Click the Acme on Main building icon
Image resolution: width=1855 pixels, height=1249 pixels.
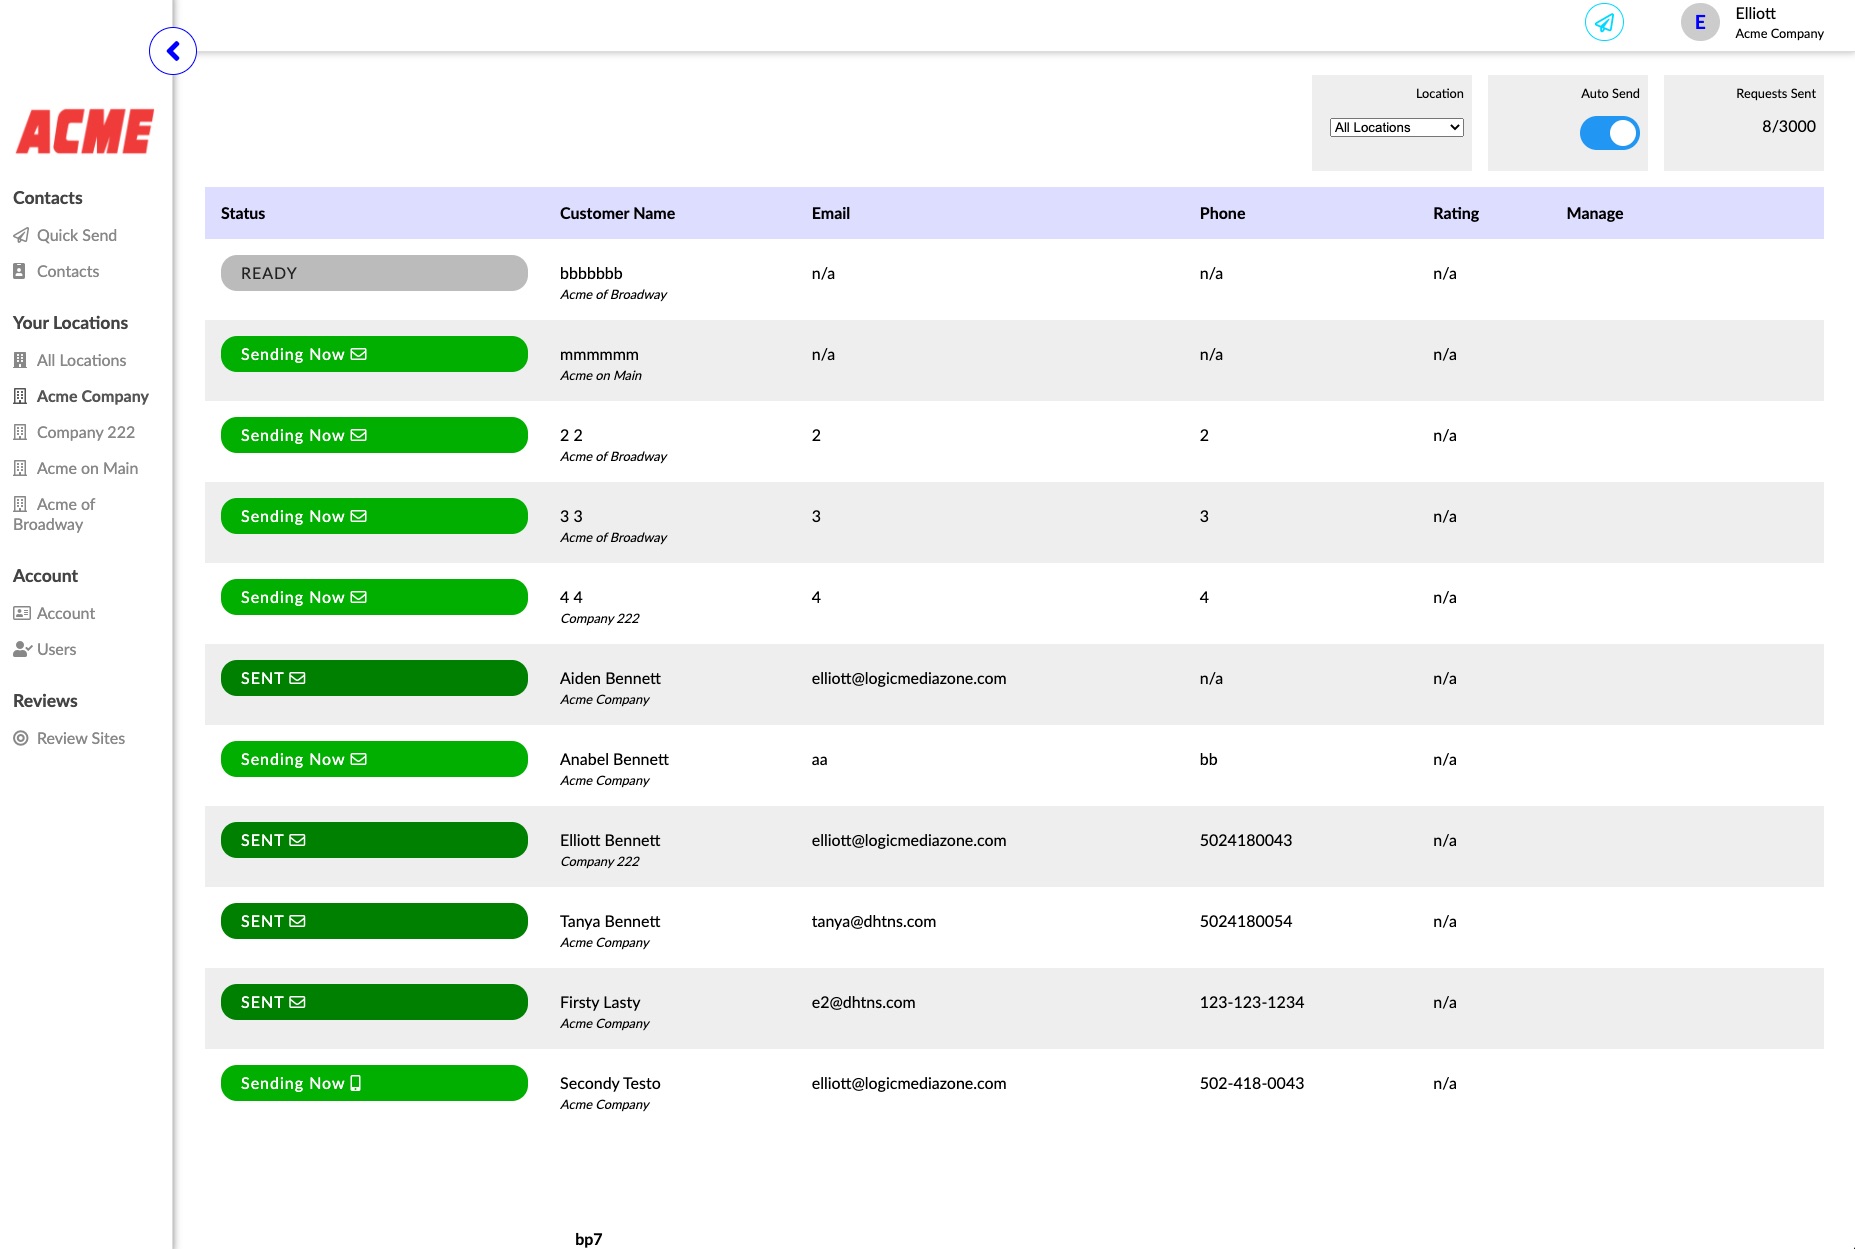coord(20,468)
